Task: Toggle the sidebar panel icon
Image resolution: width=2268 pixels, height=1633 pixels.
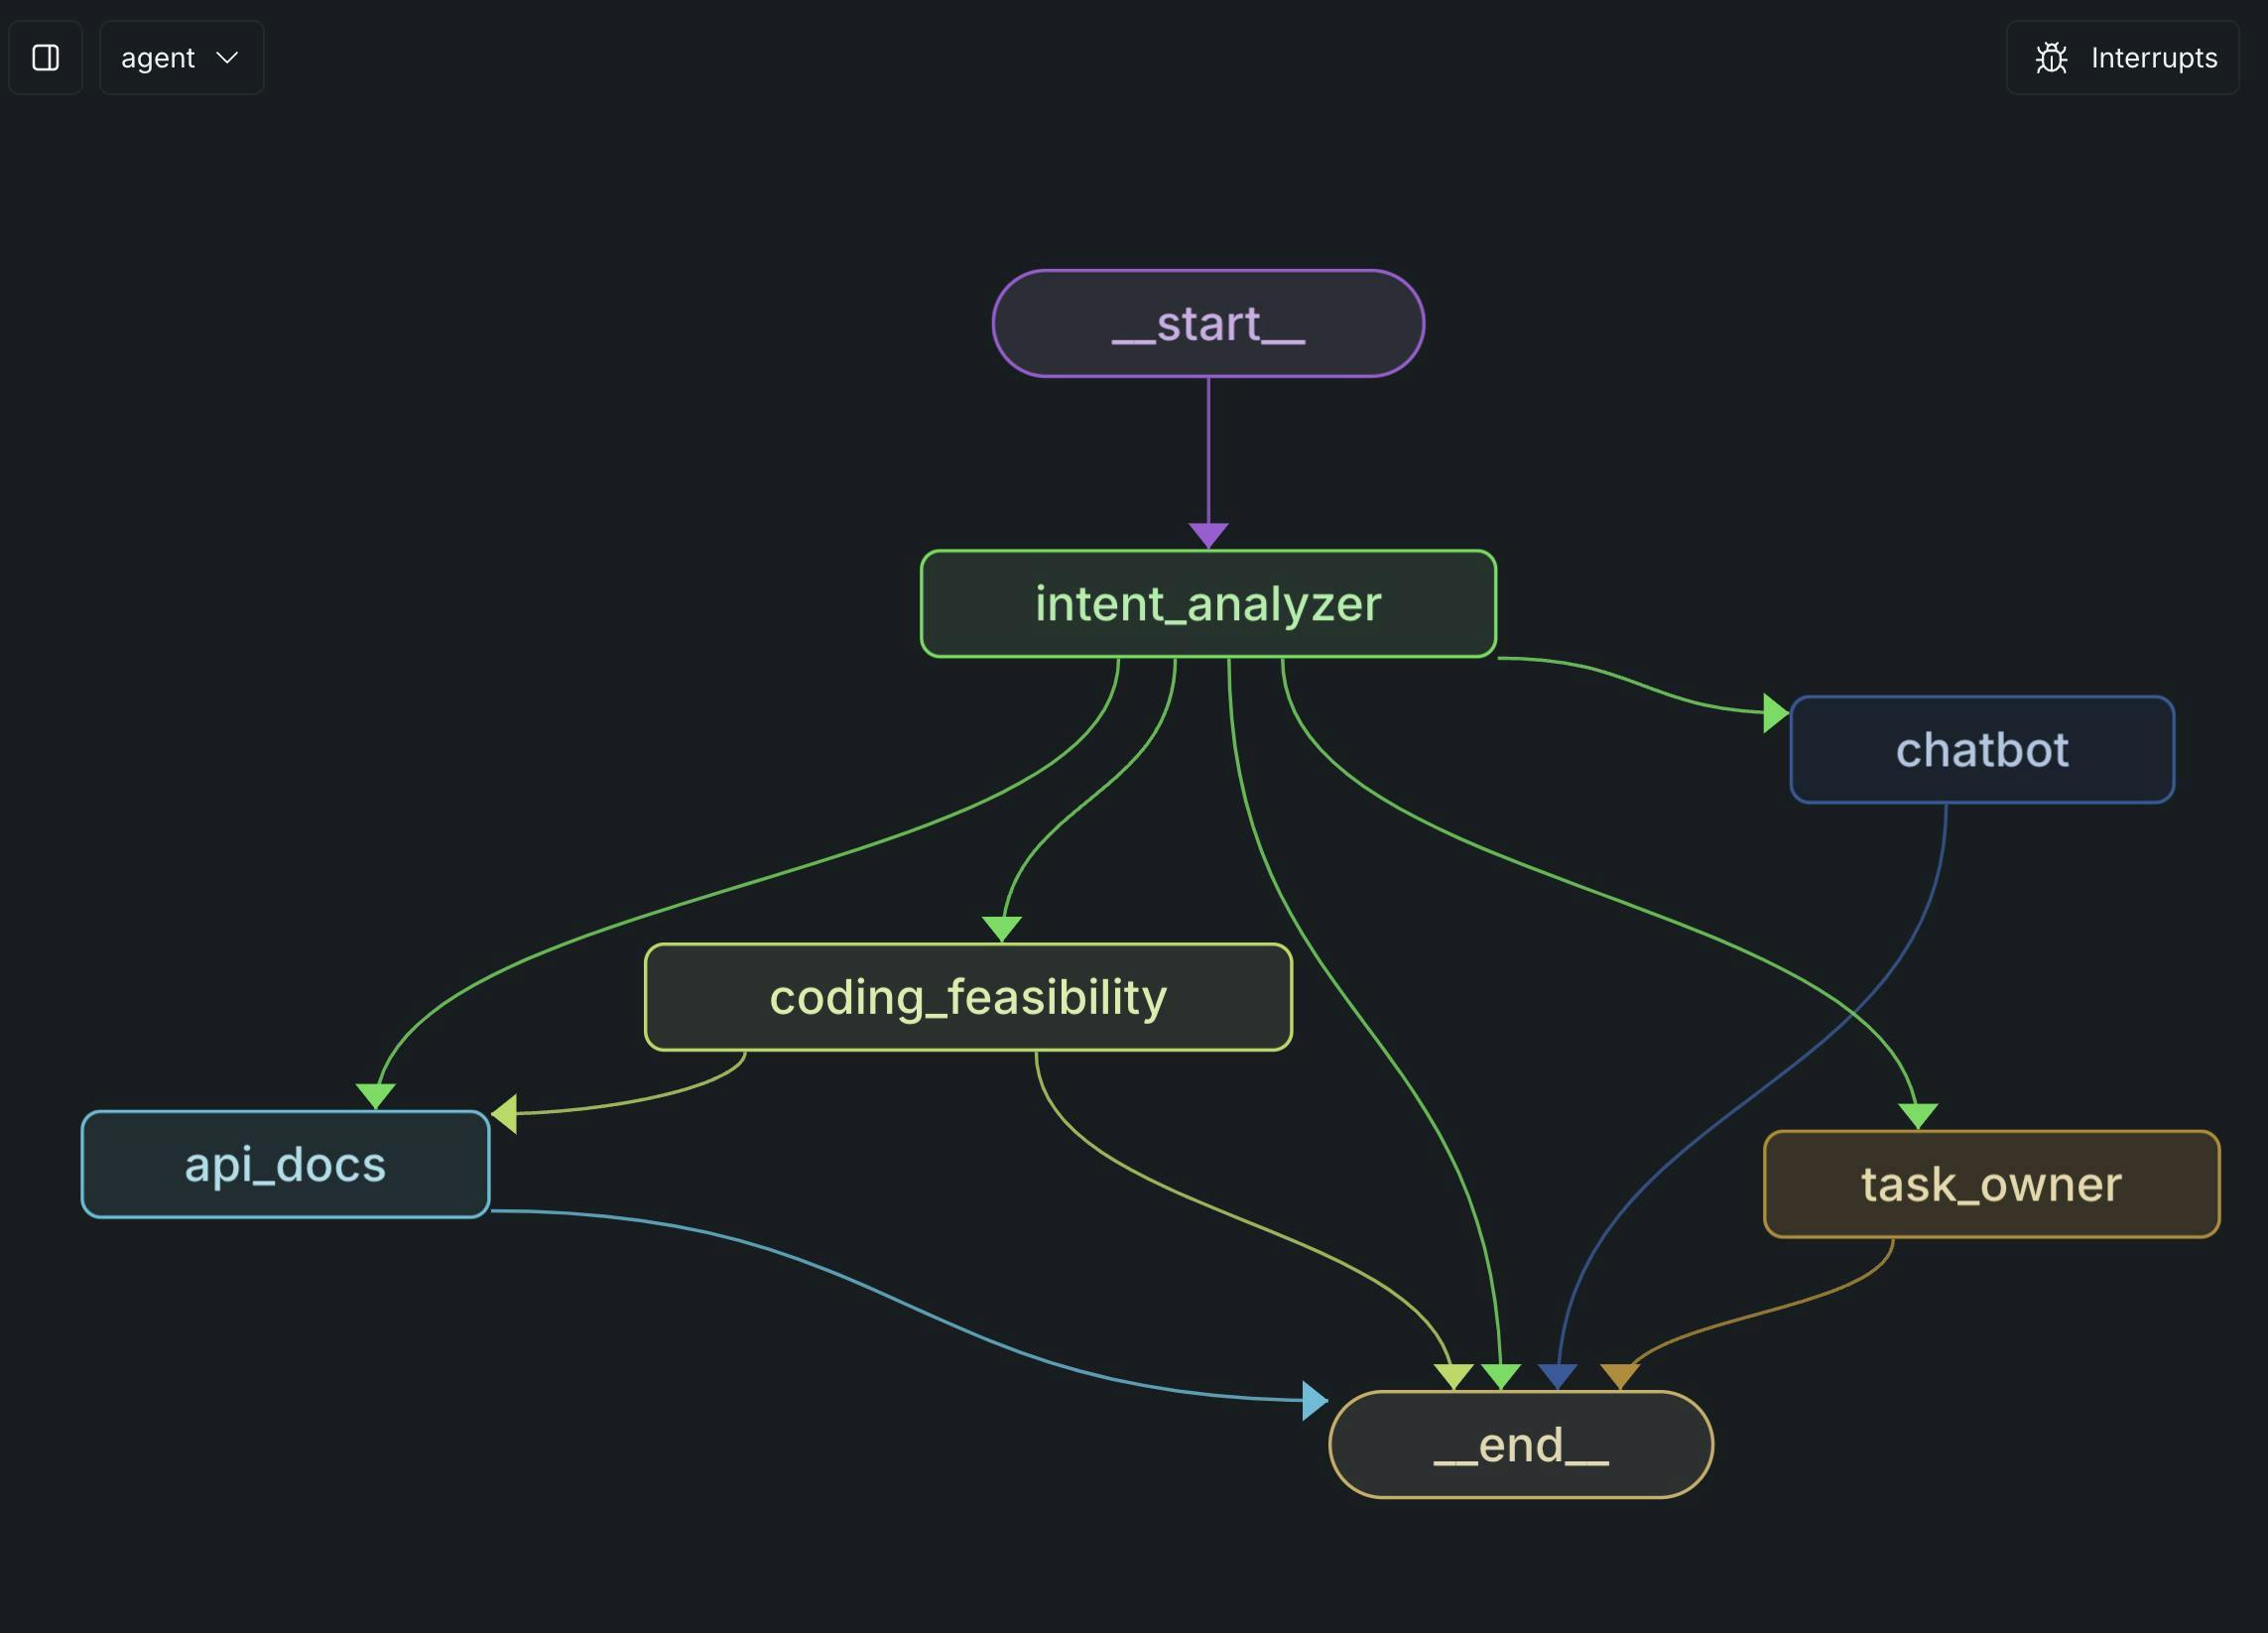Action: [46, 58]
